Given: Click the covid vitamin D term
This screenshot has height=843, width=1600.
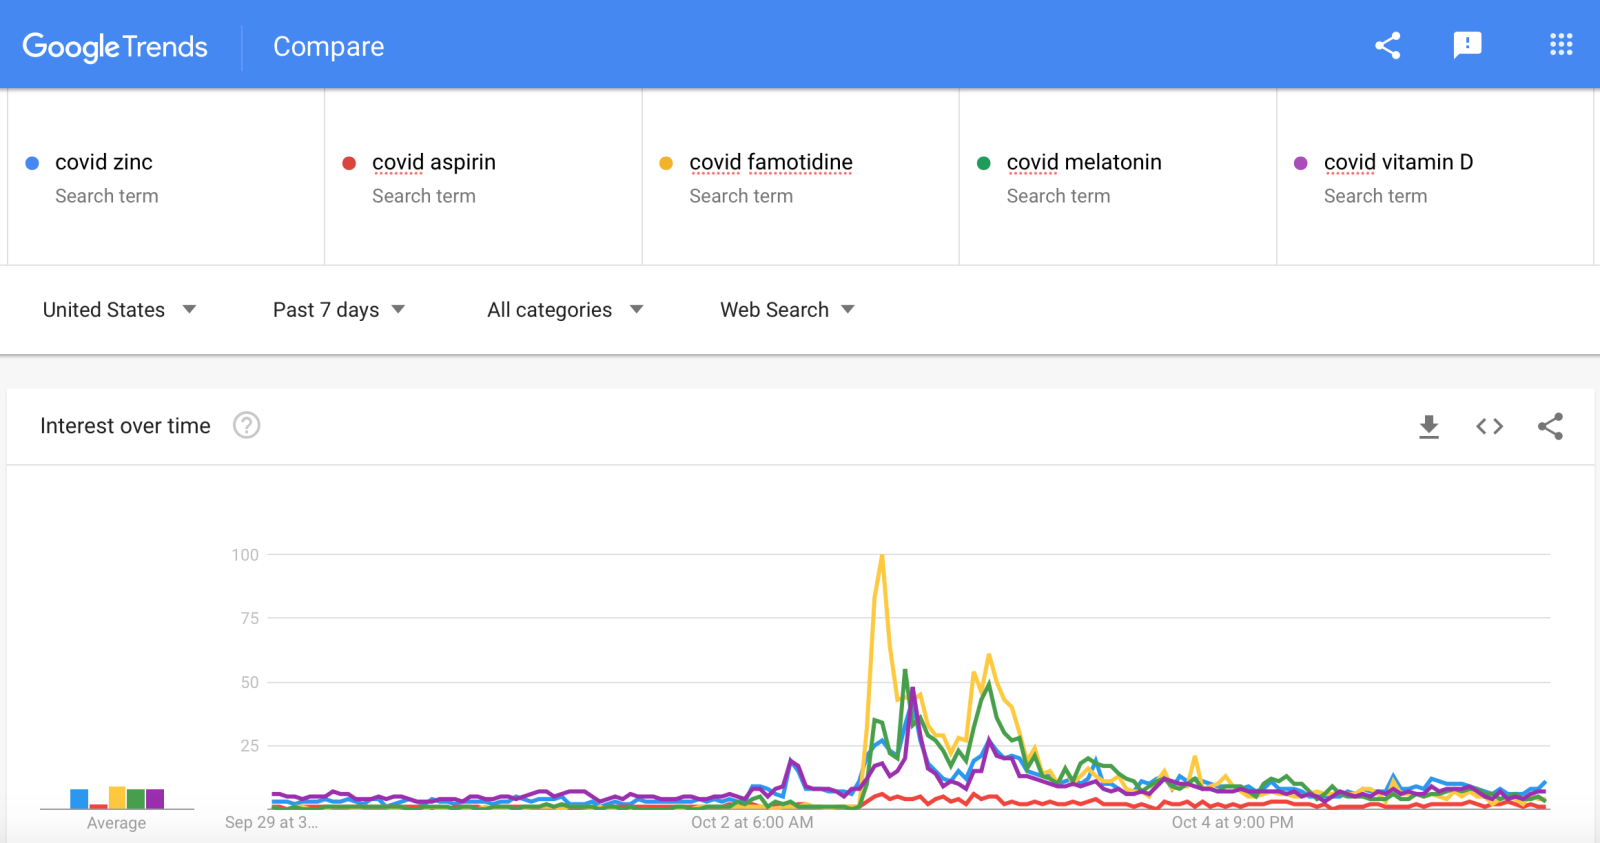Looking at the screenshot, I should pos(1398,163).
